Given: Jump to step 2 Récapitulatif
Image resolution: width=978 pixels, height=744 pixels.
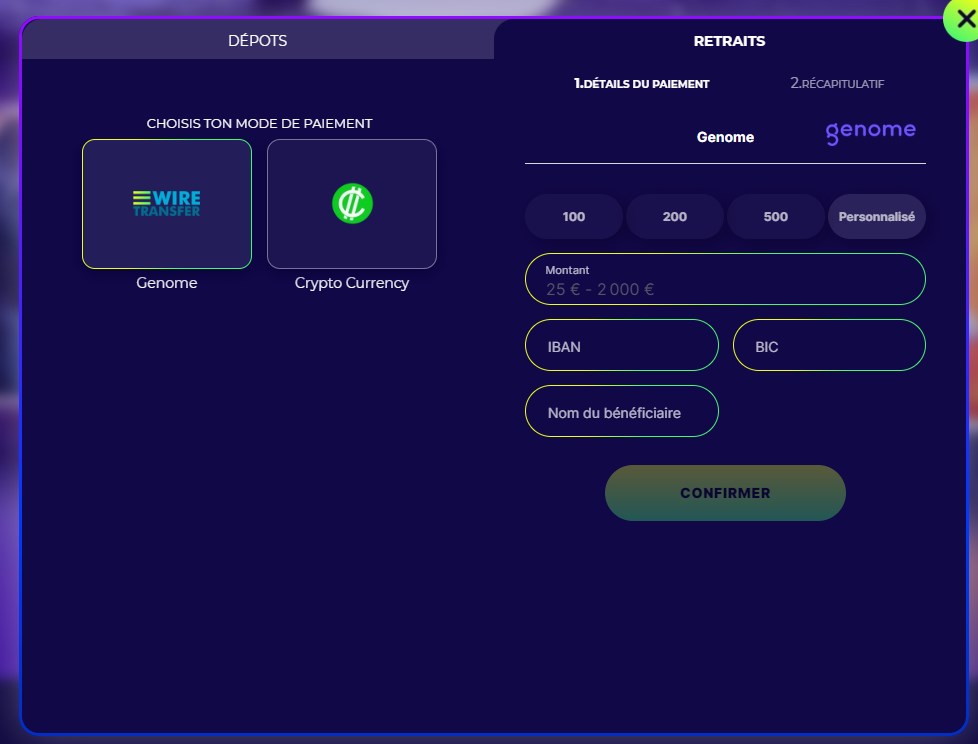Looking at the screenshot, I should click(x=837, y=84).
